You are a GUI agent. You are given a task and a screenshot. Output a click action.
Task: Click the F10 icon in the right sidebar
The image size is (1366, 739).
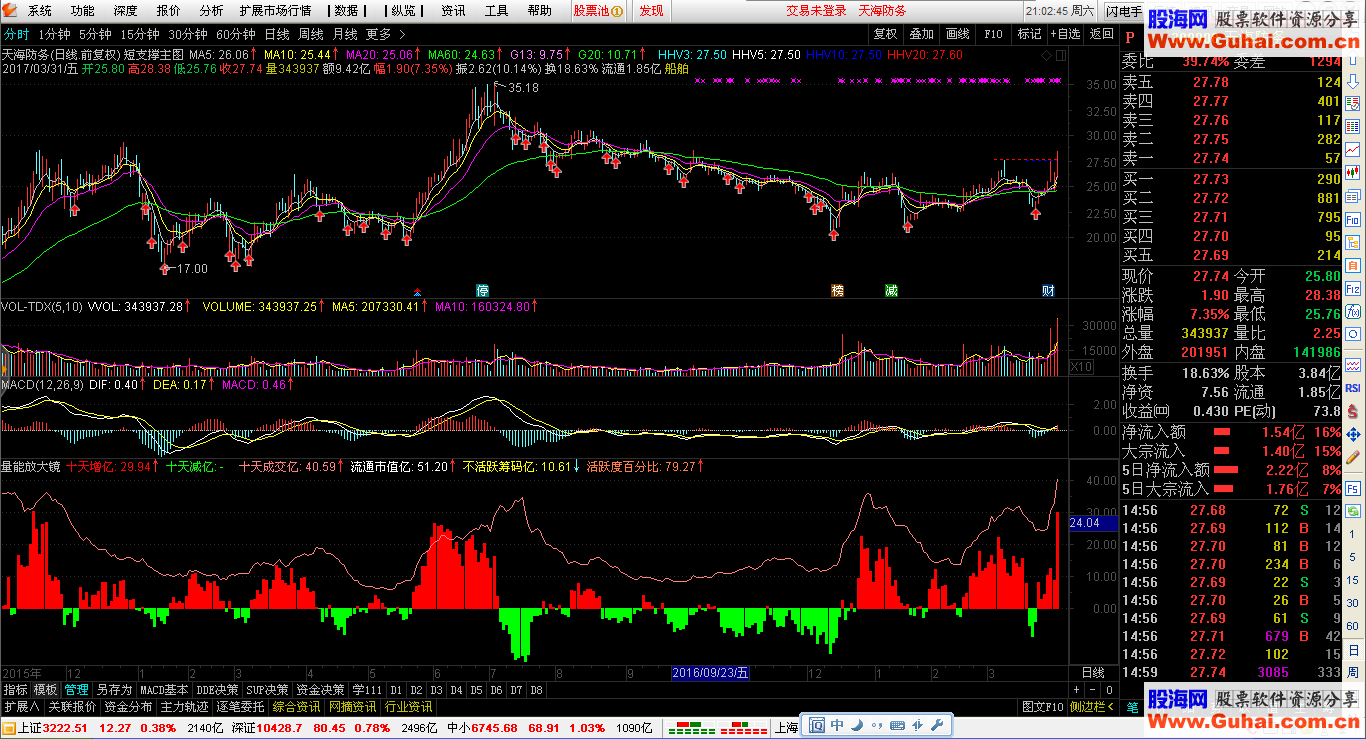[1353, 218]
